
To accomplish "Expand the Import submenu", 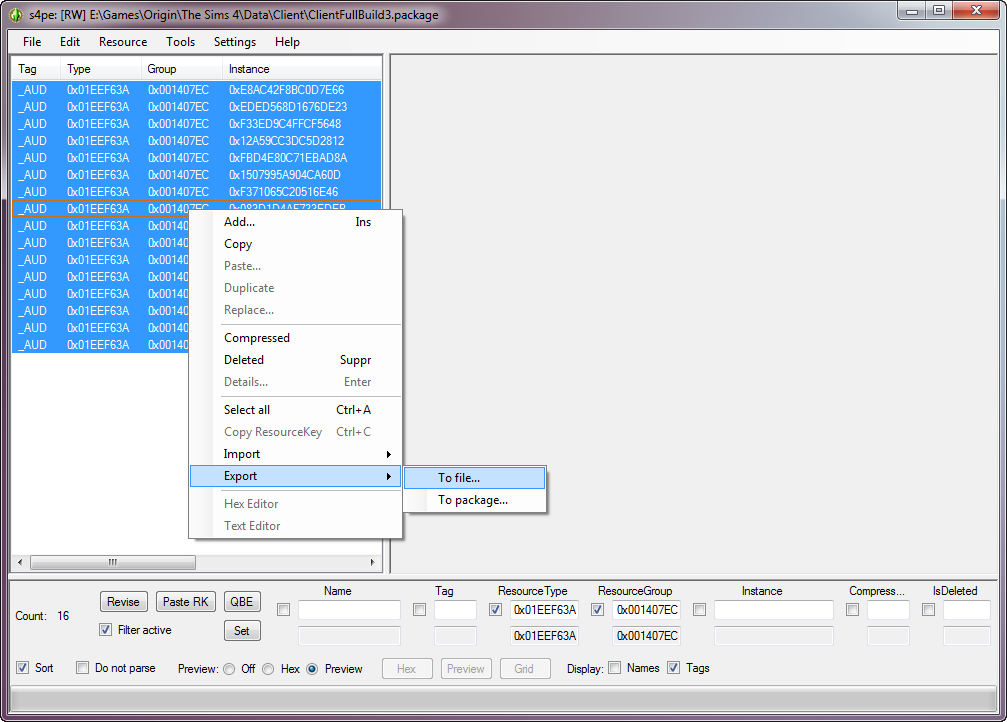I will 295,454.
